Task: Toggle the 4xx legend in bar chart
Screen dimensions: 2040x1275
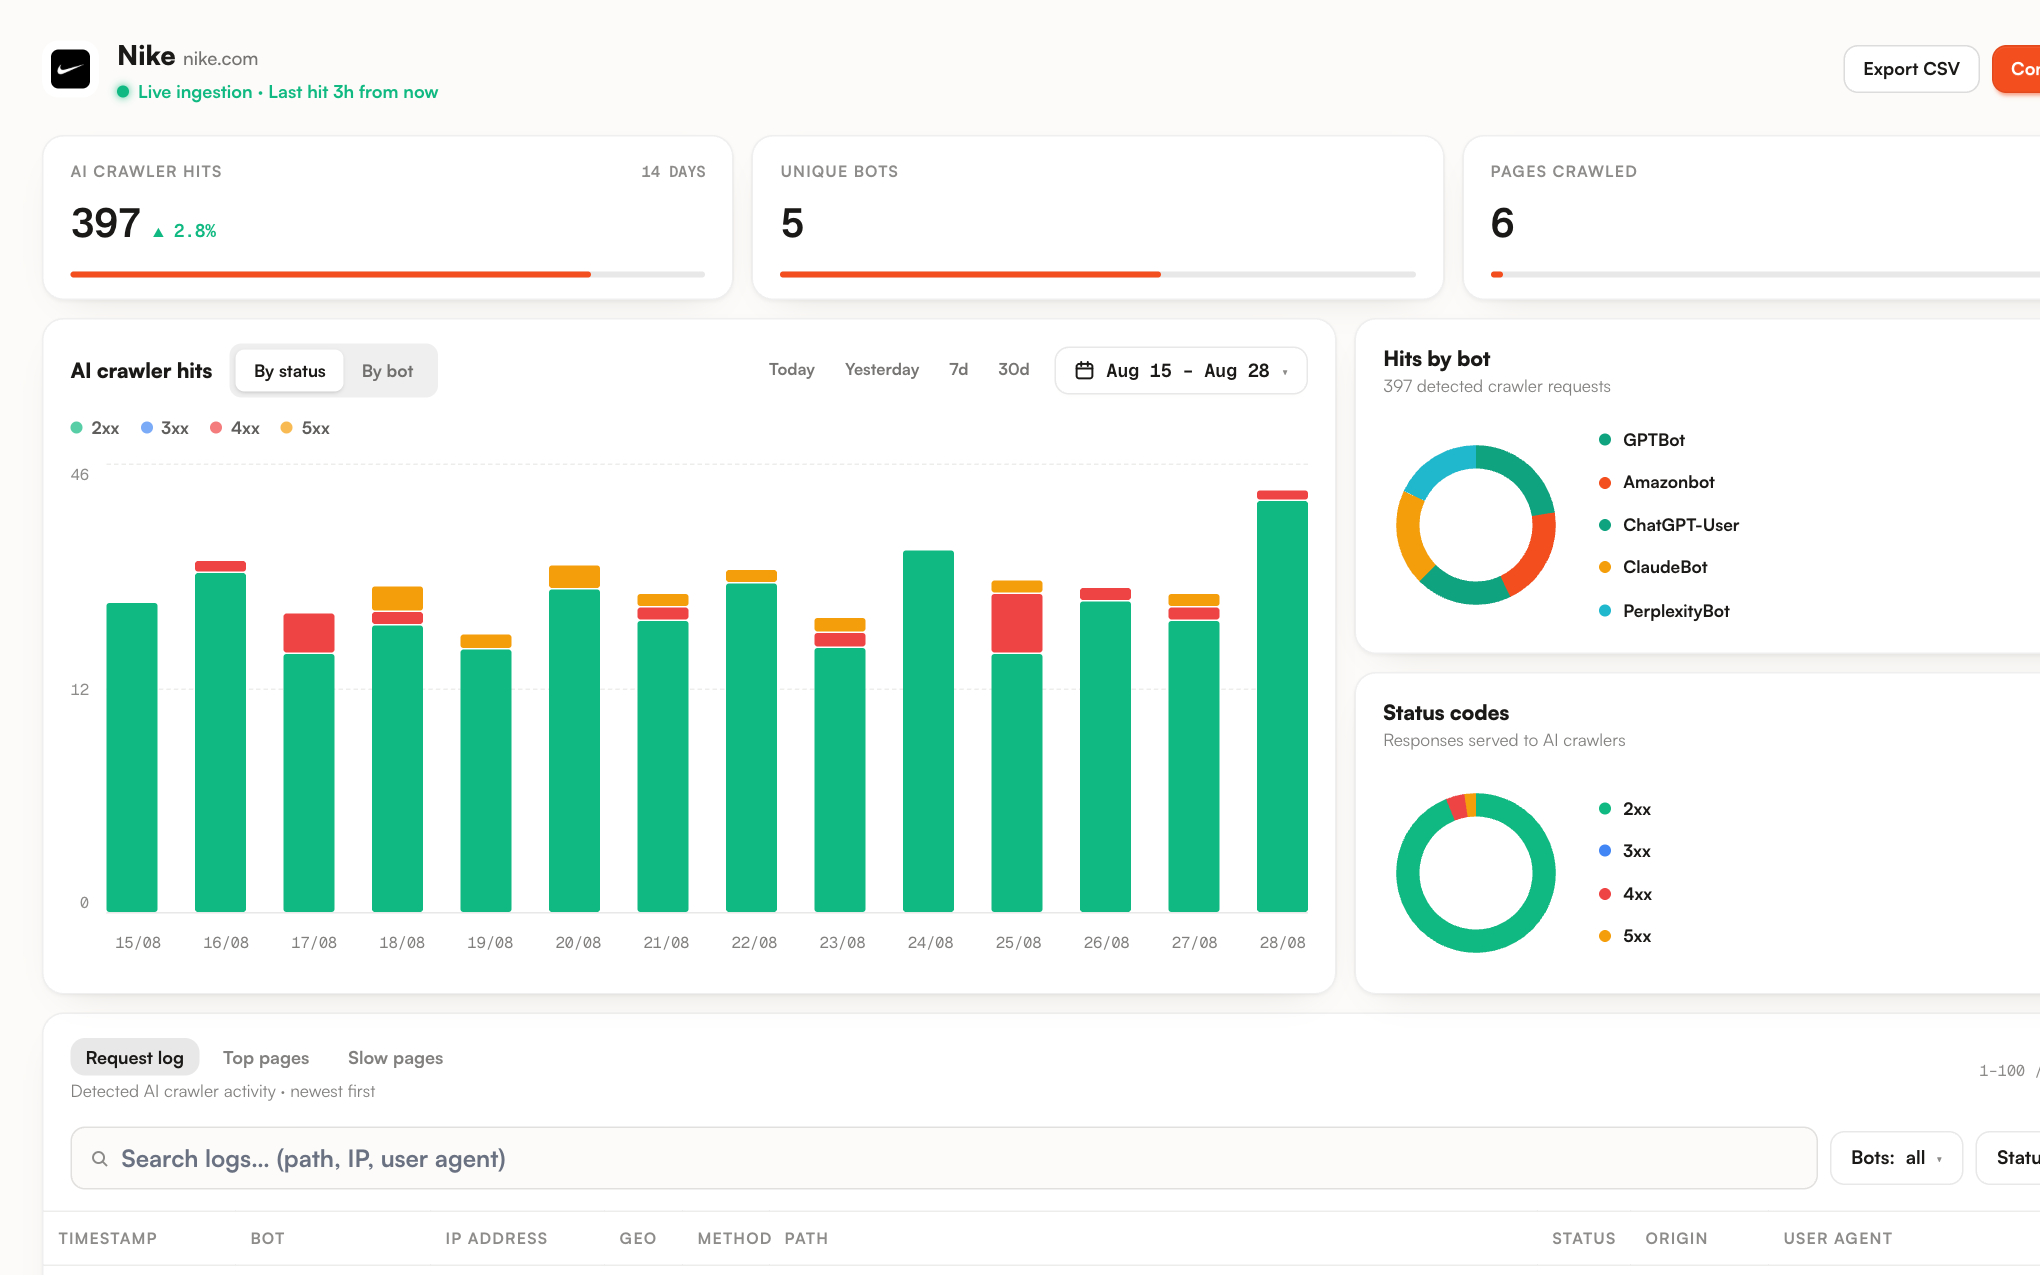Action: (235, 428)
